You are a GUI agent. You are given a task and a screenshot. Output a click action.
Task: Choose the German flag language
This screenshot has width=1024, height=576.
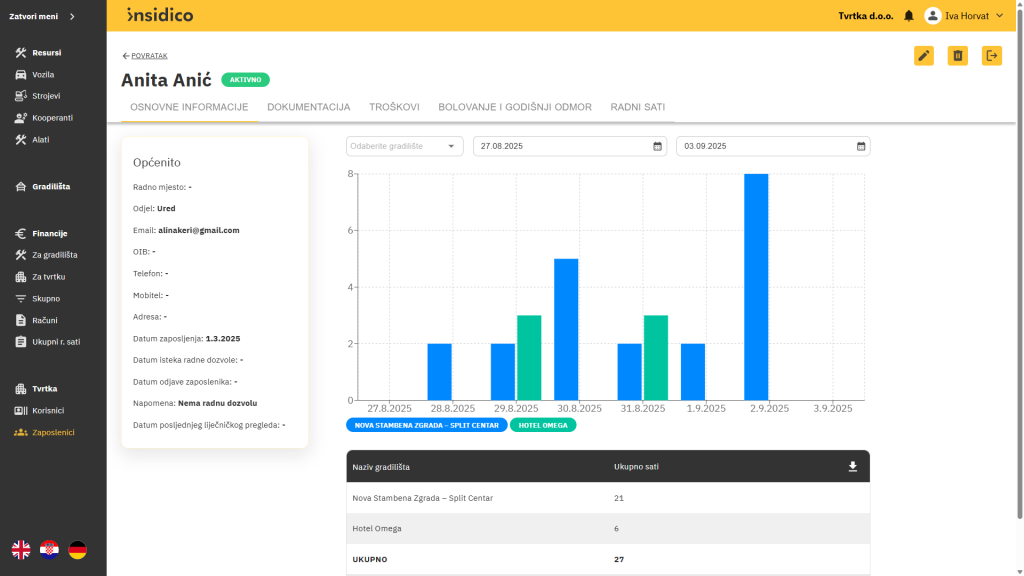[77, 549]
